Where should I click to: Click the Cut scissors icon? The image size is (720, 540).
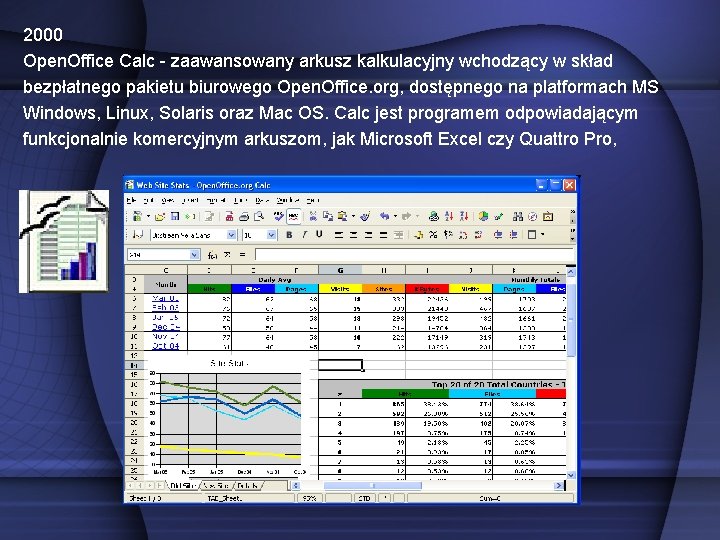pyautogui.click(x=313, y=216)
